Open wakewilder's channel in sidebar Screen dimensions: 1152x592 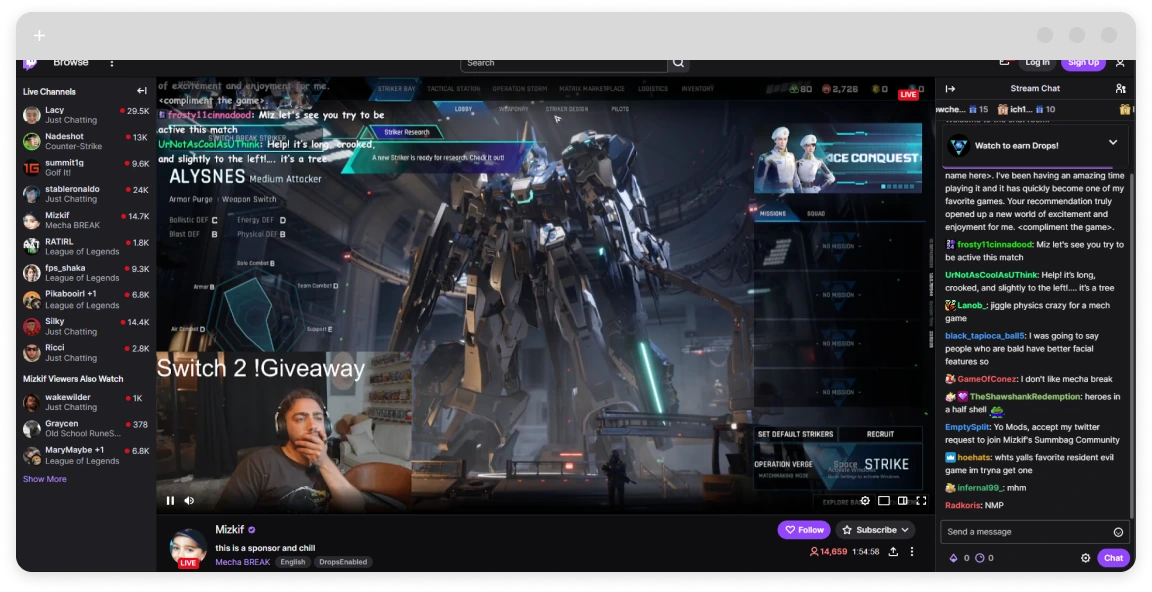click(86, 402)
